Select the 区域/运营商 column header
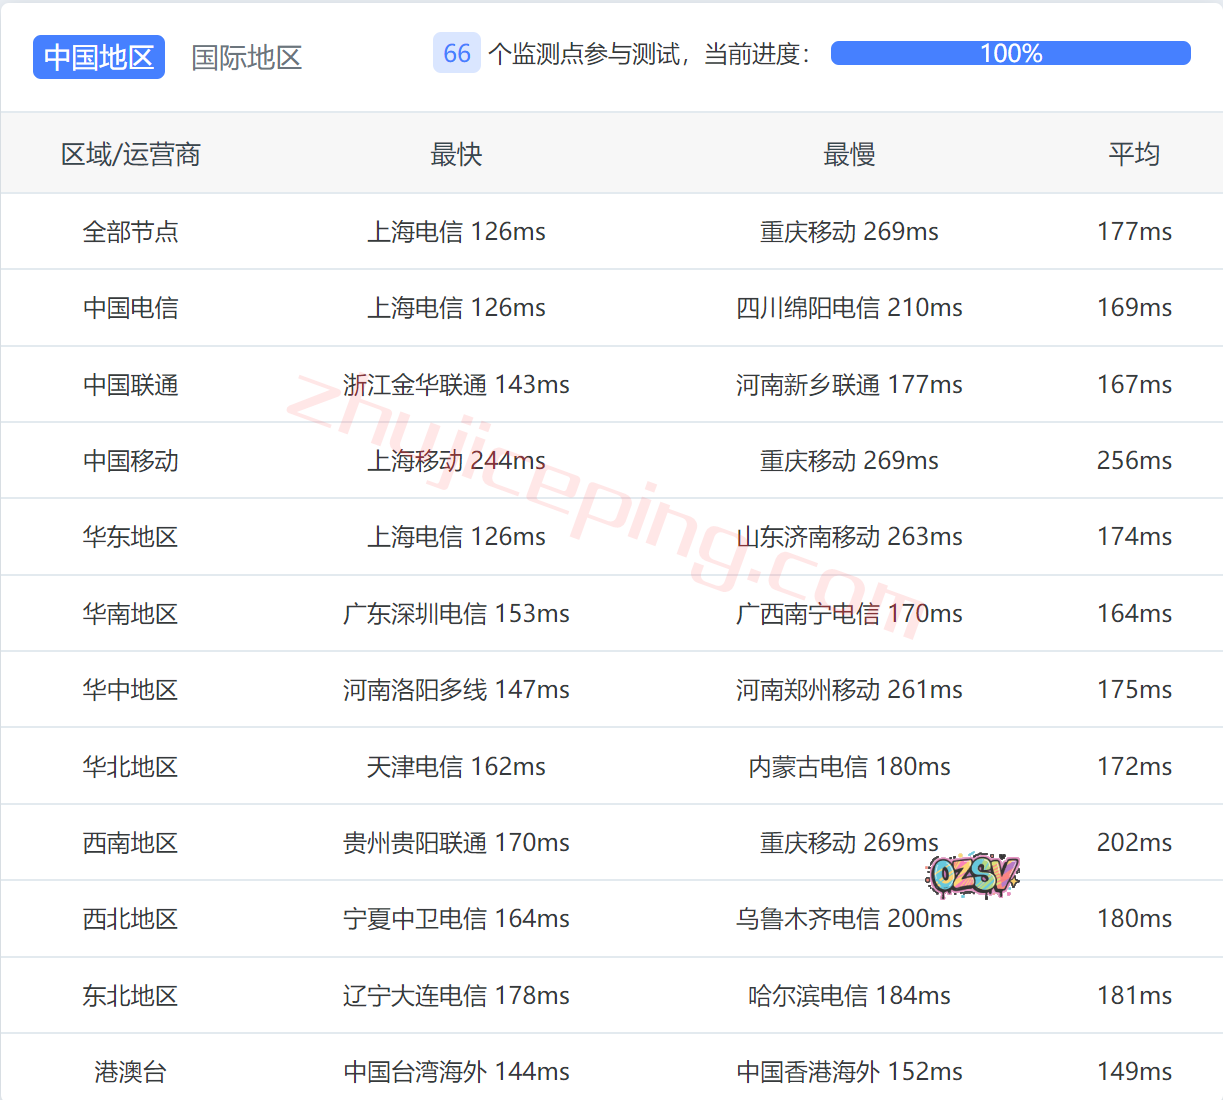The image size is (1223, 1100). pyautogui.click(x=130, y=154)
